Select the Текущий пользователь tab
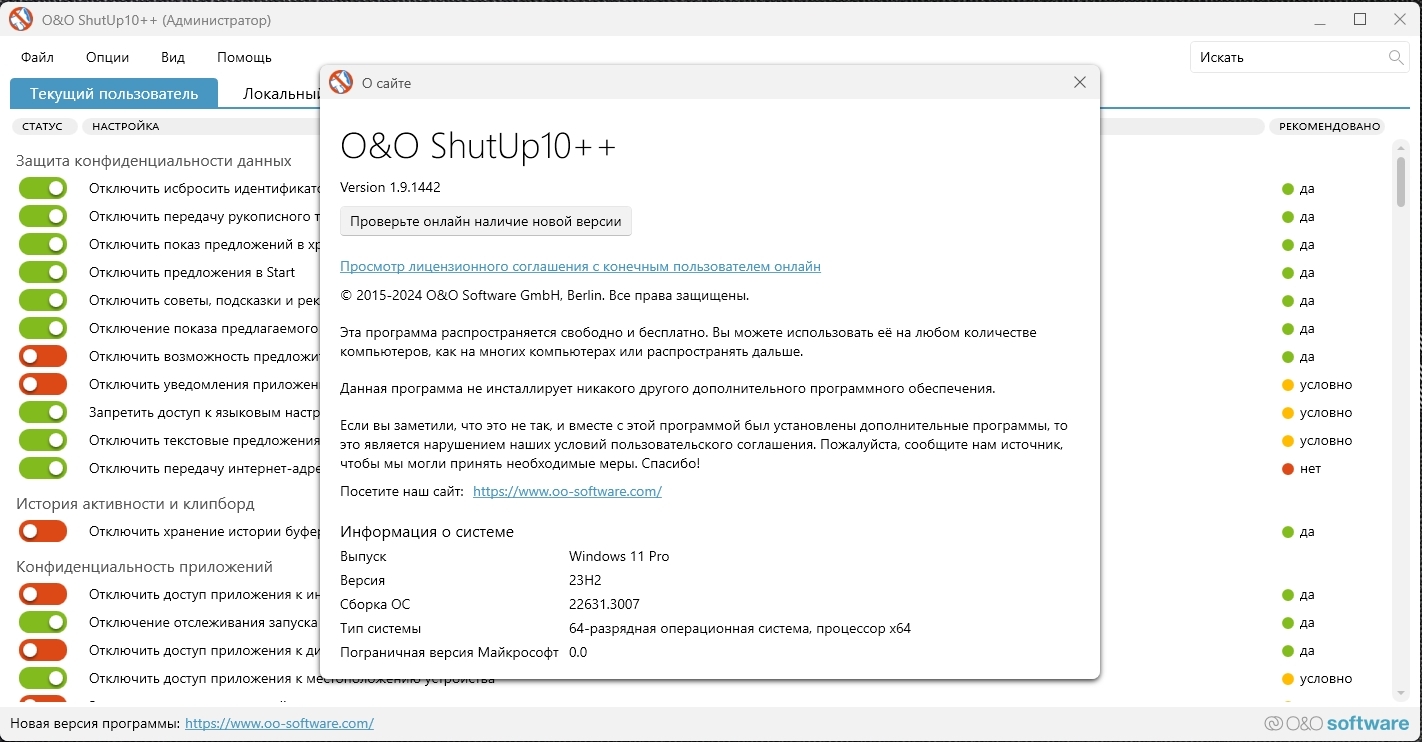 coord(114,94)
